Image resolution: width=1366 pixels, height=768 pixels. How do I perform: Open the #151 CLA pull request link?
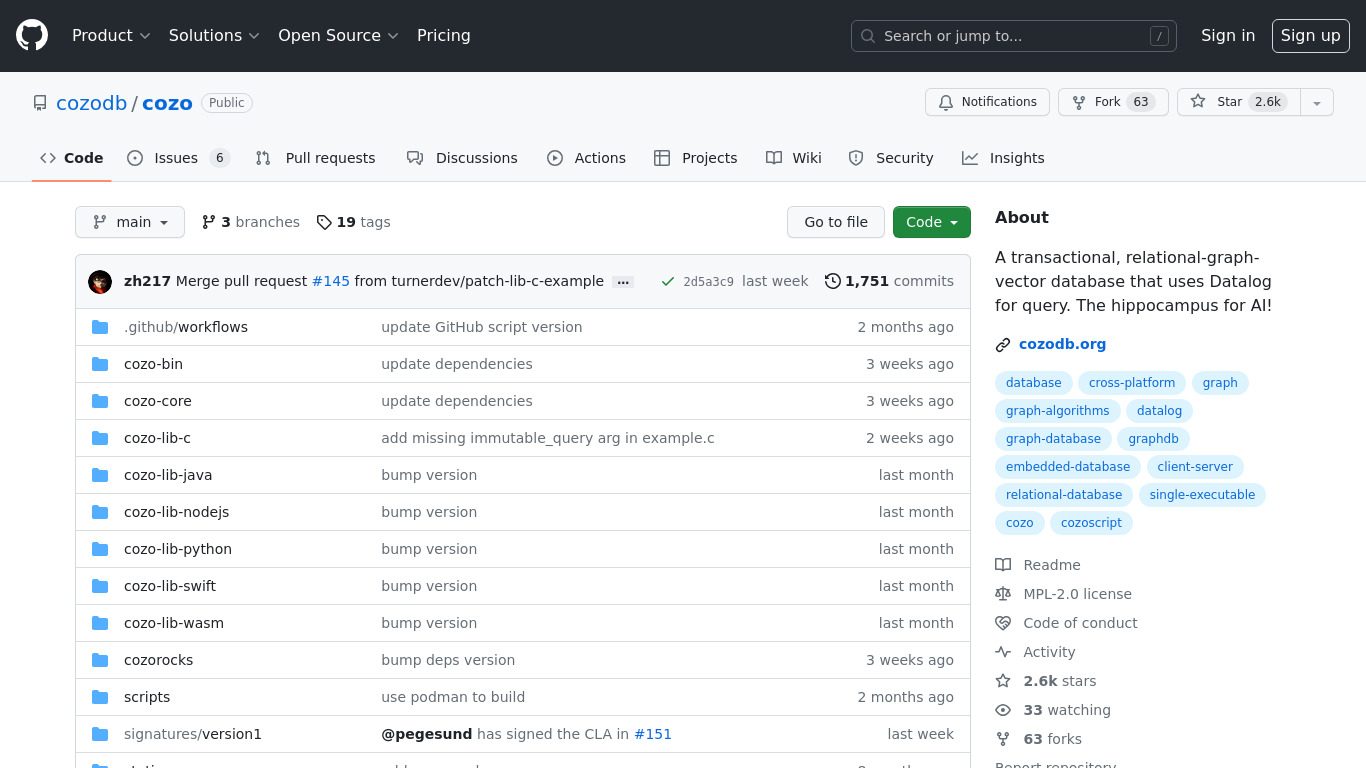pyautogui.click(x=653, y=734)
